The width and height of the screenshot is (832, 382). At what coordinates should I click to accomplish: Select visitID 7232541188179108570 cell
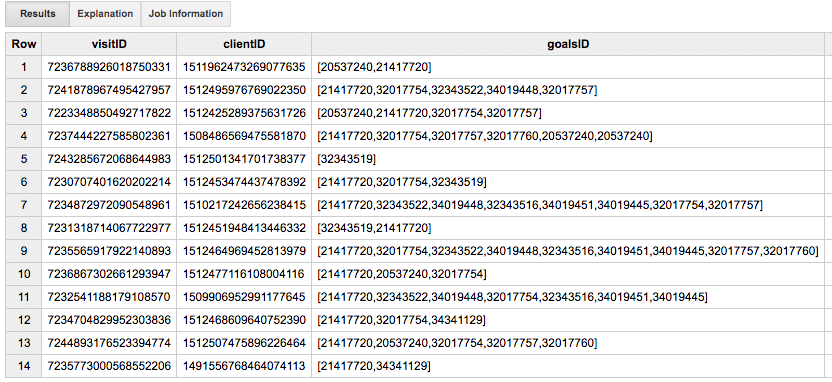click(109, 297)
